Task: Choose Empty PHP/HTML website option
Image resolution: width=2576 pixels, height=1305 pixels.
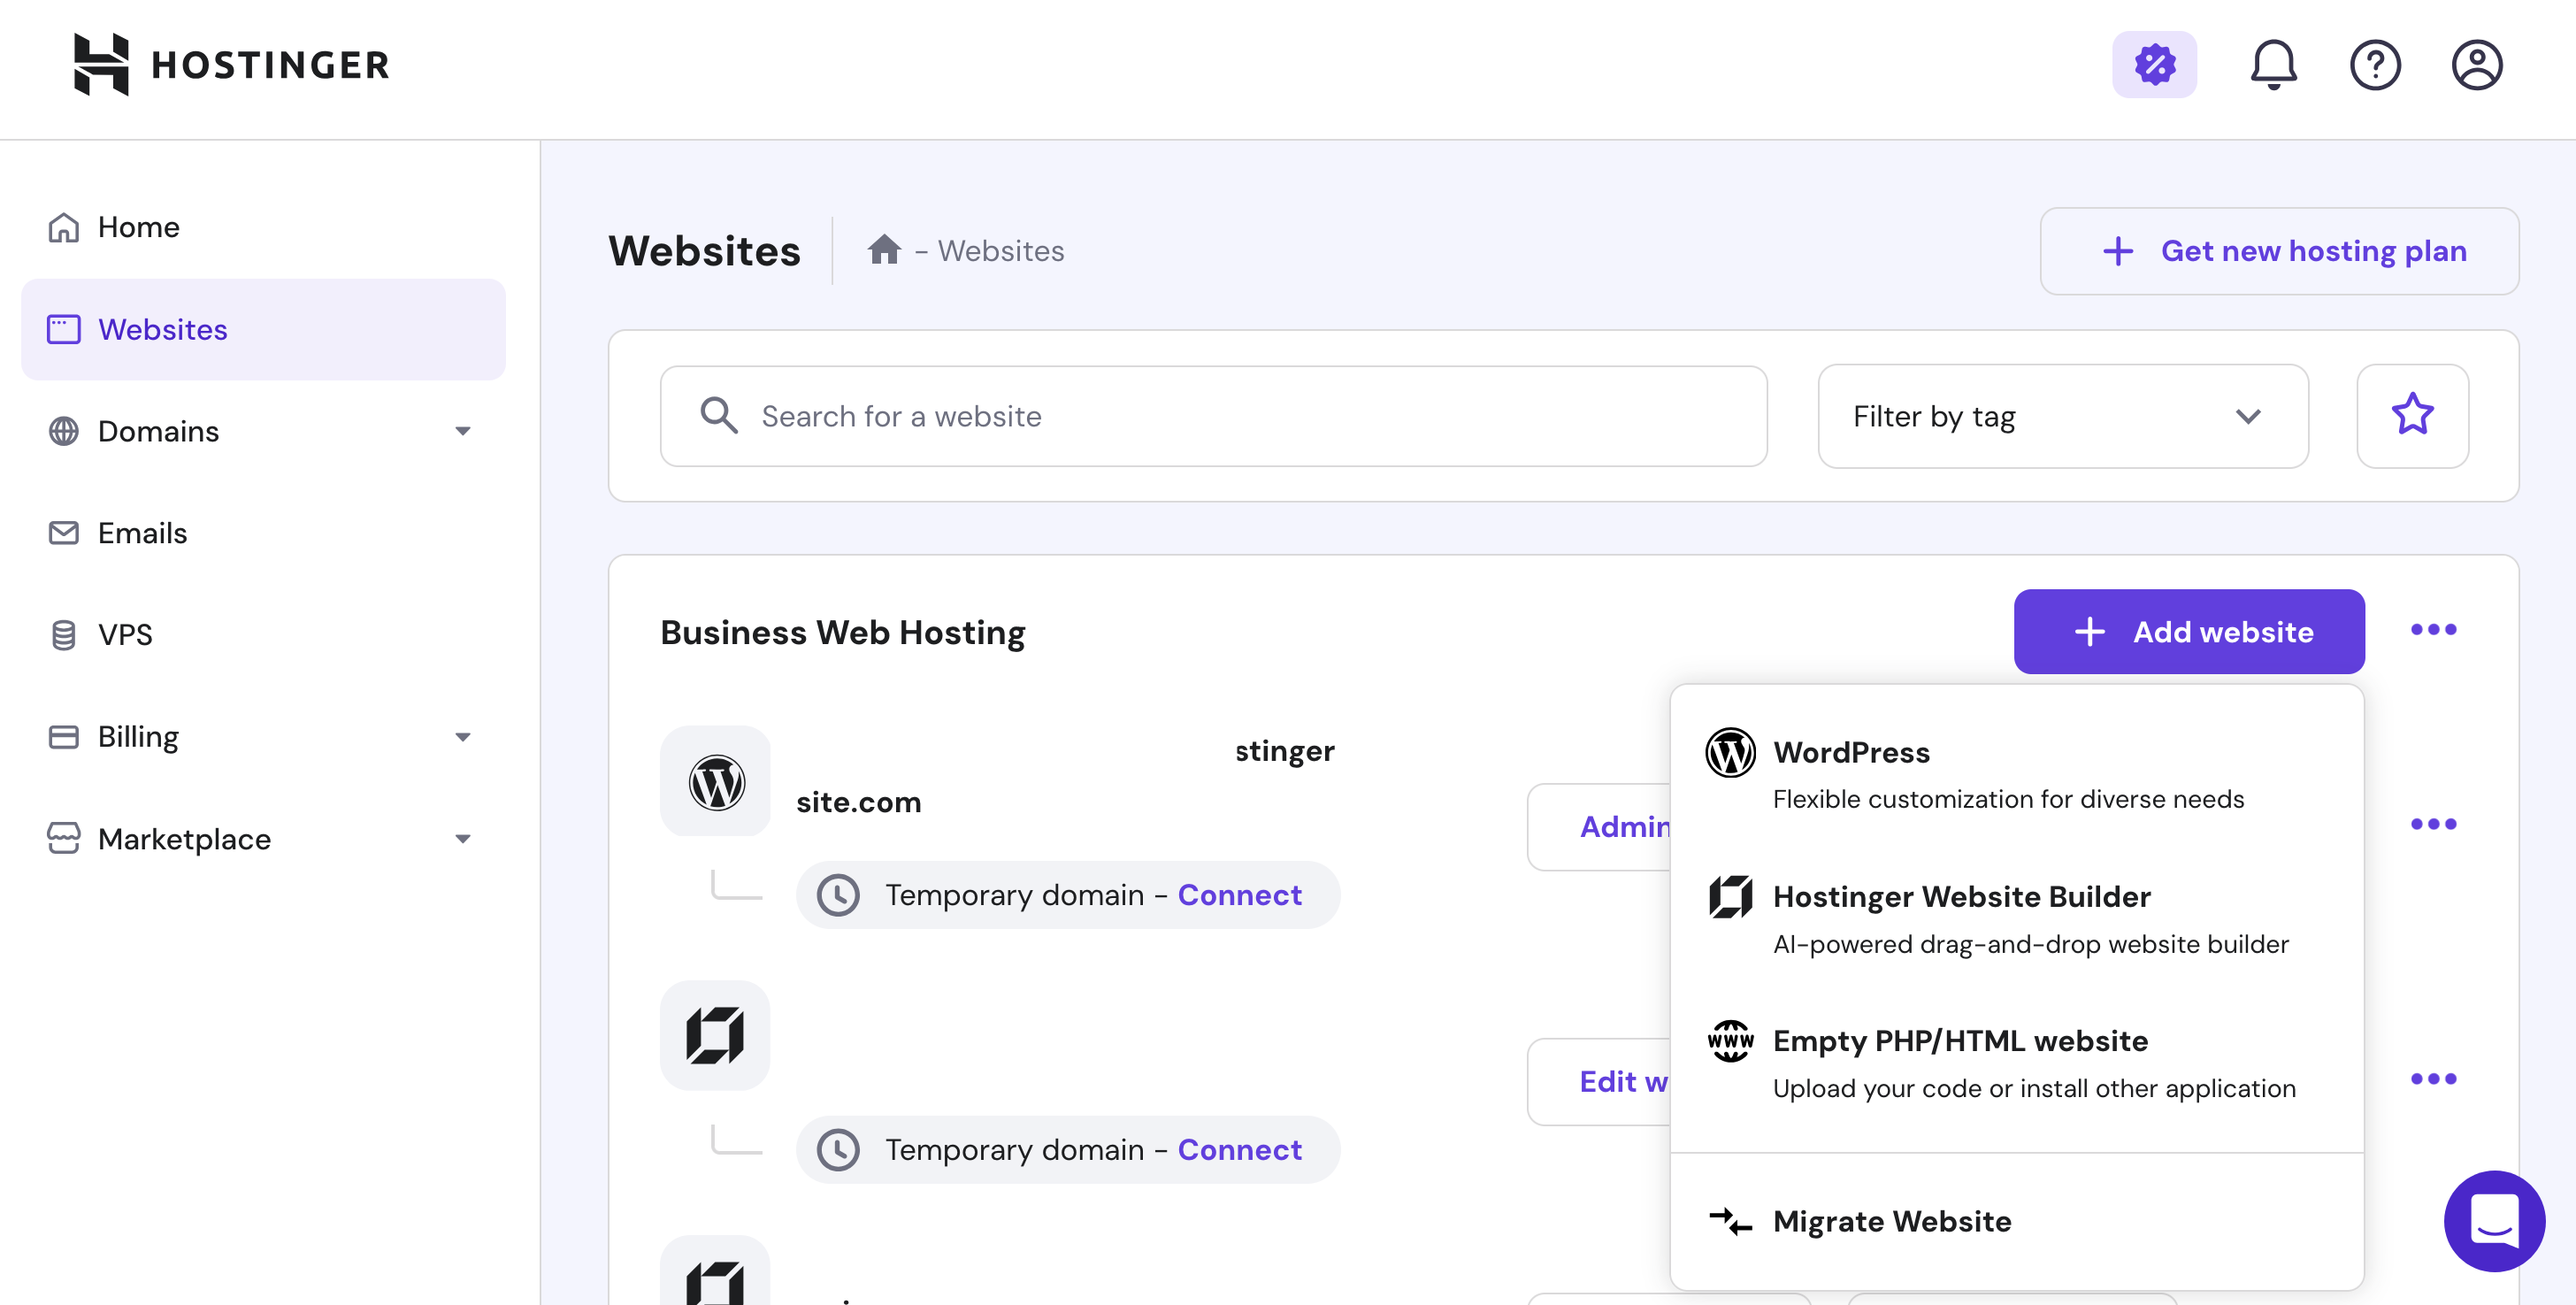Action: coord(2016,1063)
